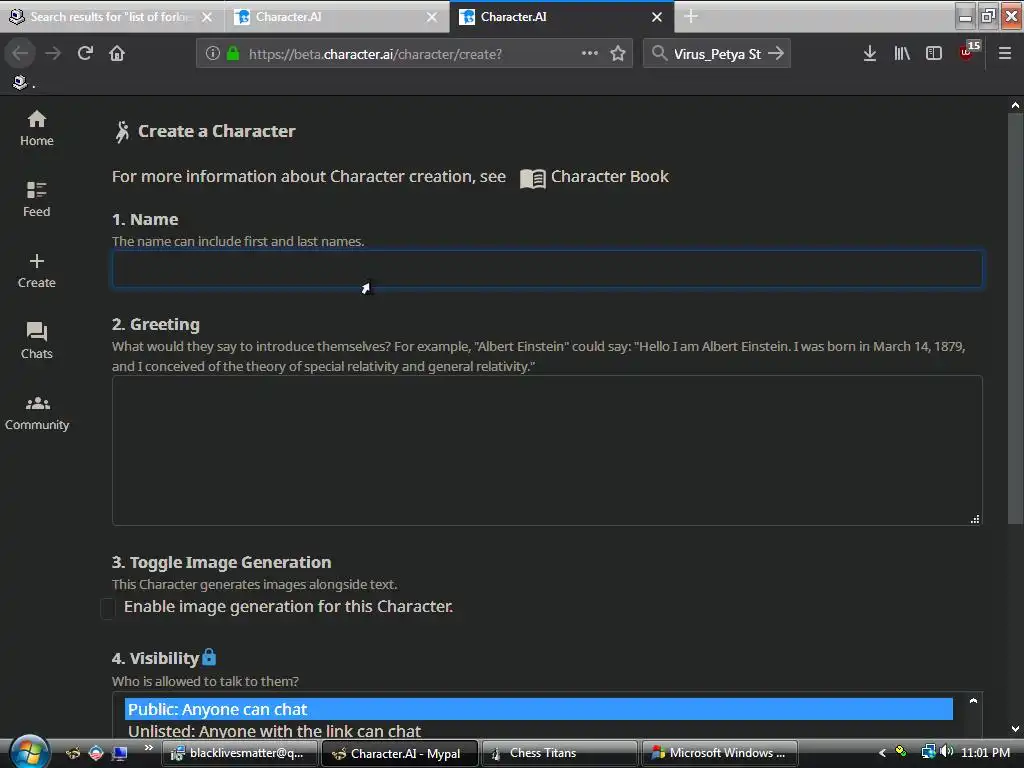Image resolution: width=1024 pixels, height=768 pixels.
Task: Close the active Character.AI tab
Action: 657,17
